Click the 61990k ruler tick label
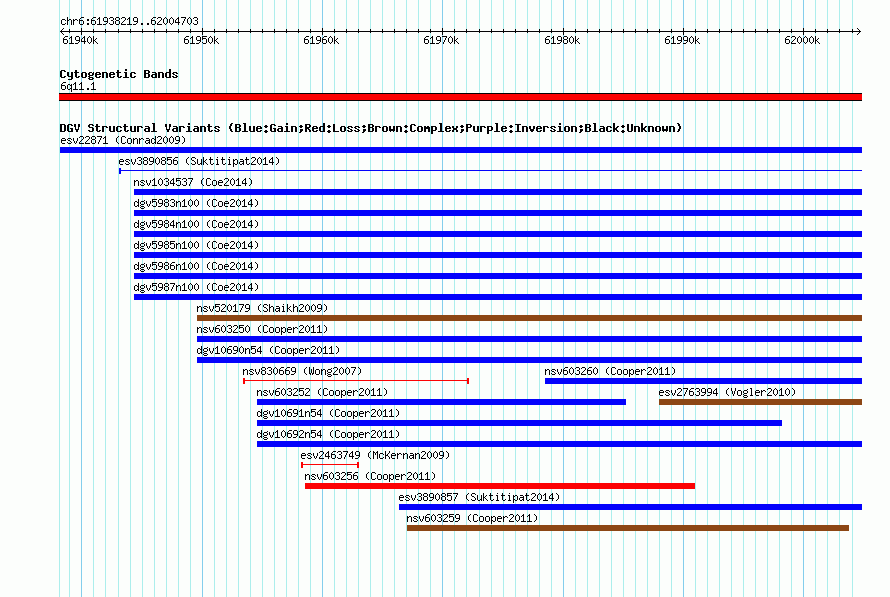The height and width of the screenshot is (597, 890). [682, 40]
